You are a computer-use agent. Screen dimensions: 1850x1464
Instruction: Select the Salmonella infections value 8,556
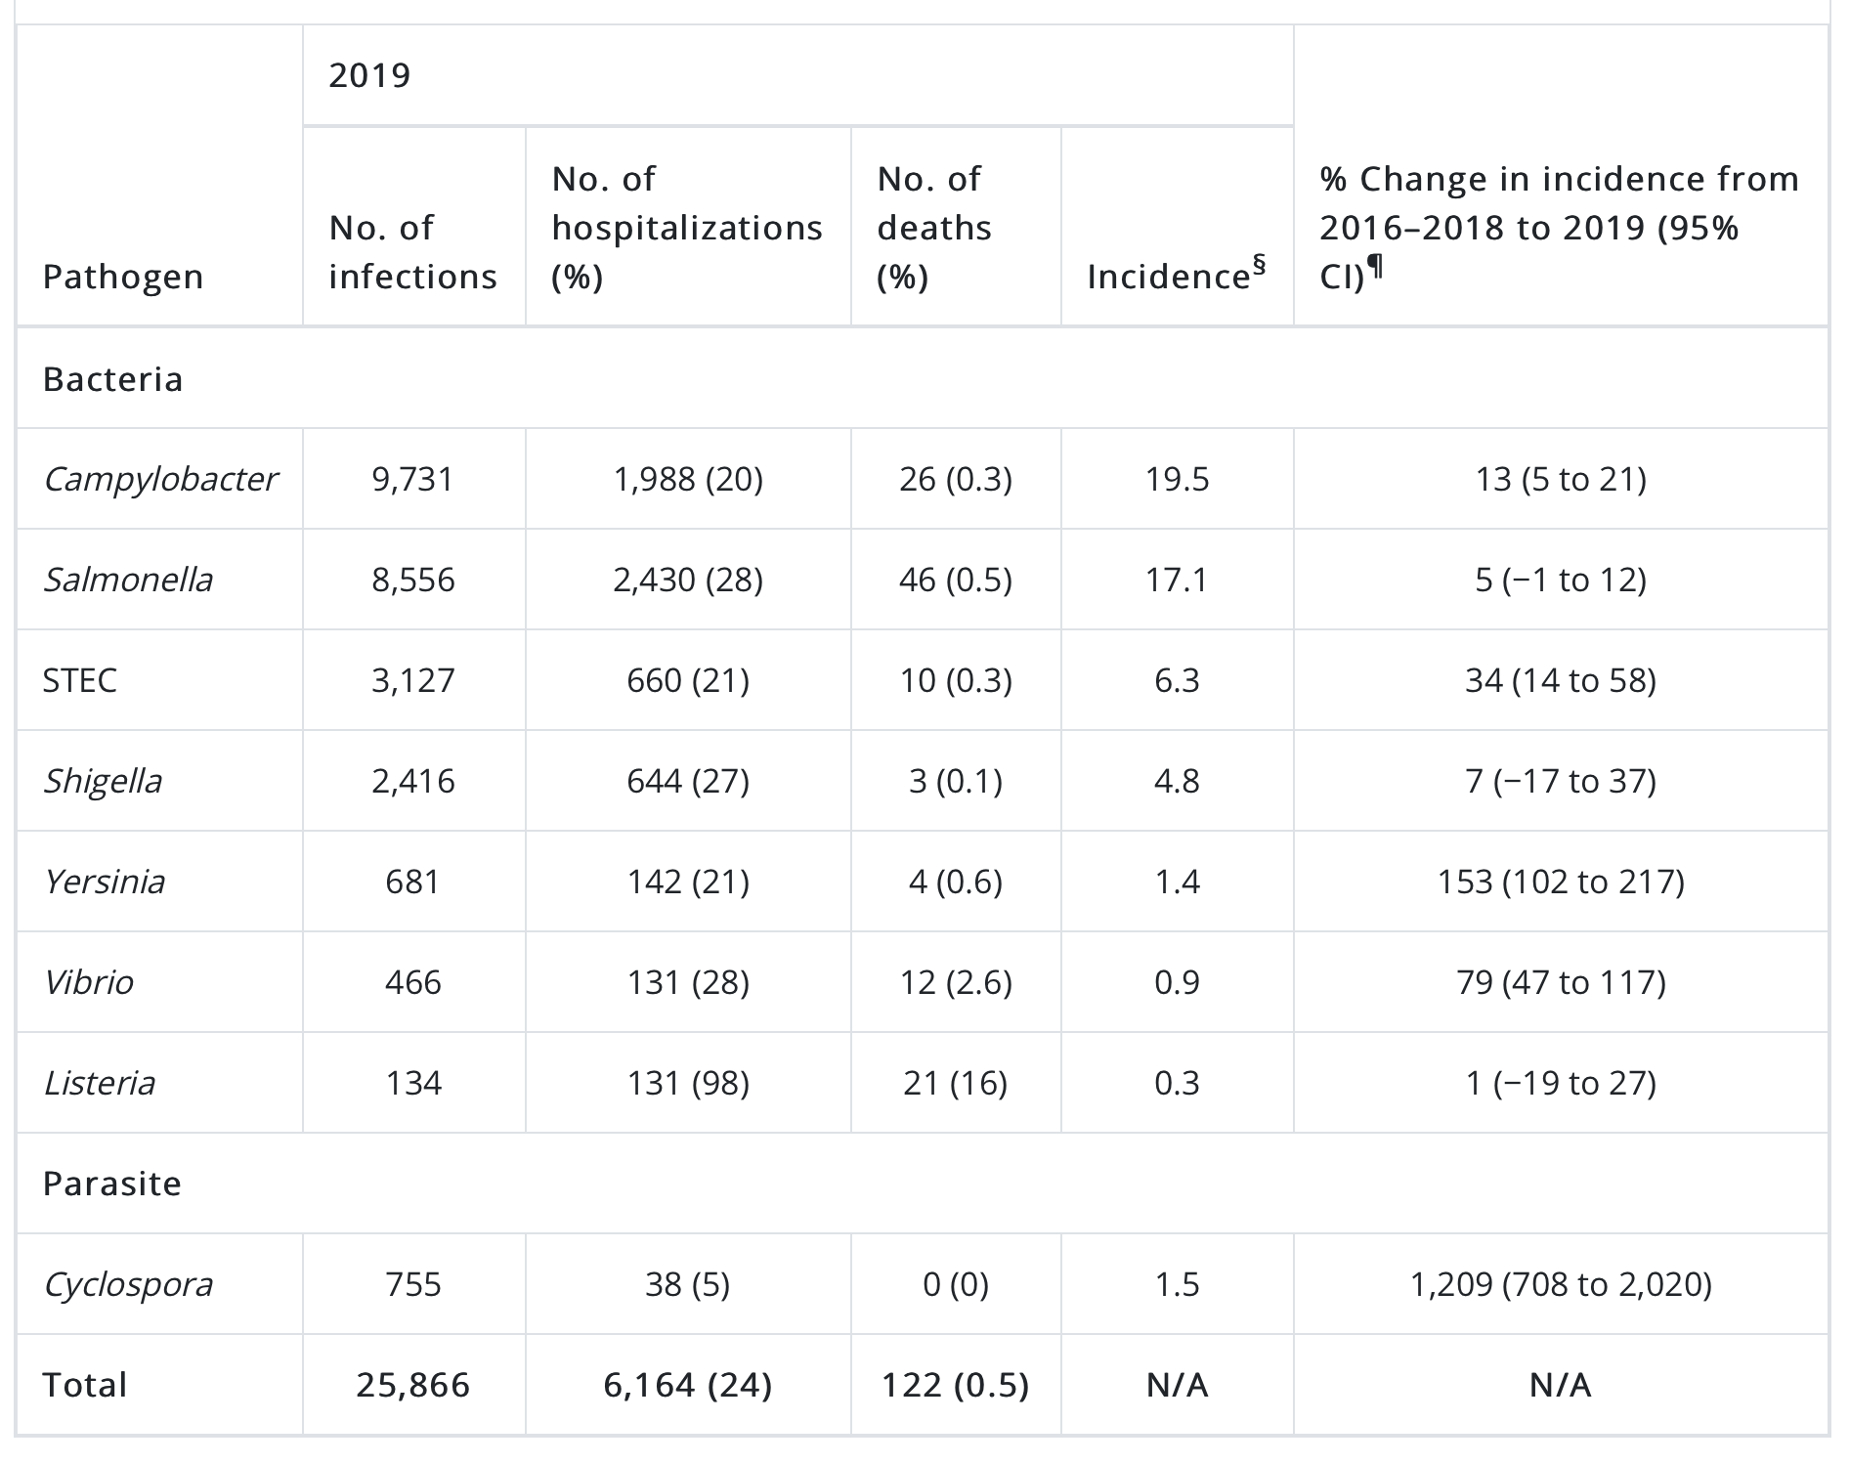(x=413, y=580)
